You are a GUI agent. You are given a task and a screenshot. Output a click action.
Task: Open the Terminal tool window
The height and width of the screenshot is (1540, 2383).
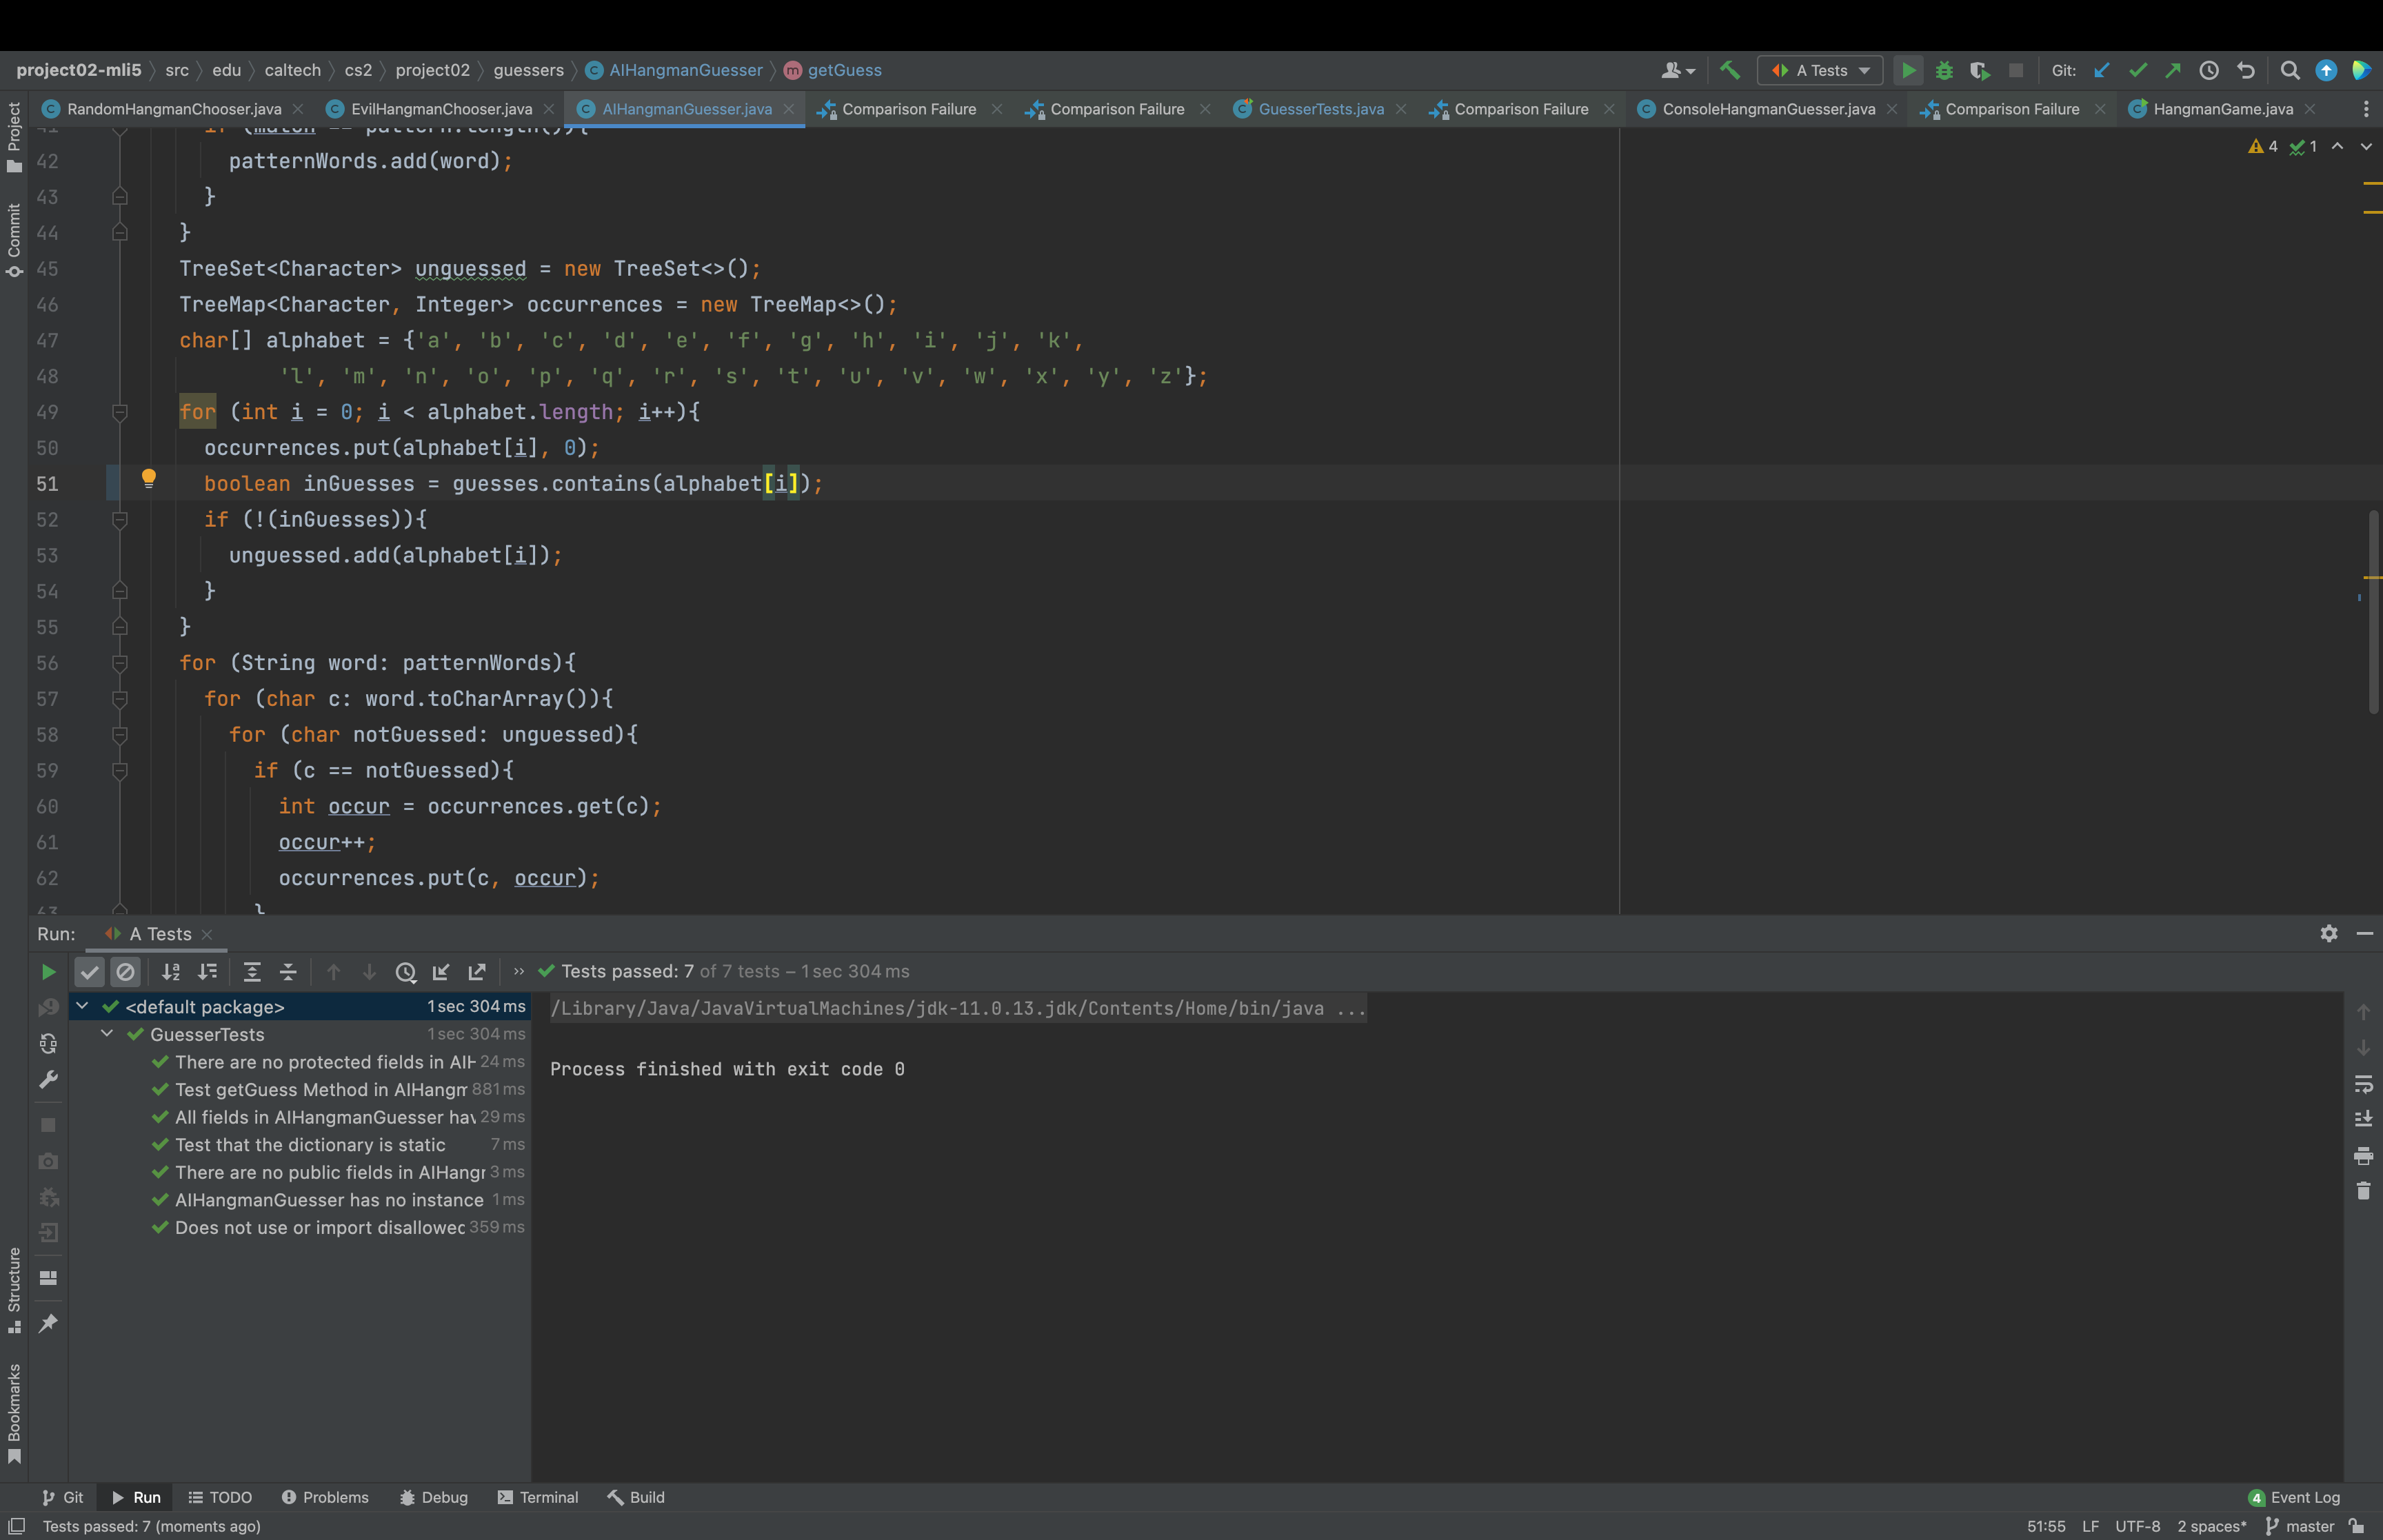538,1497
